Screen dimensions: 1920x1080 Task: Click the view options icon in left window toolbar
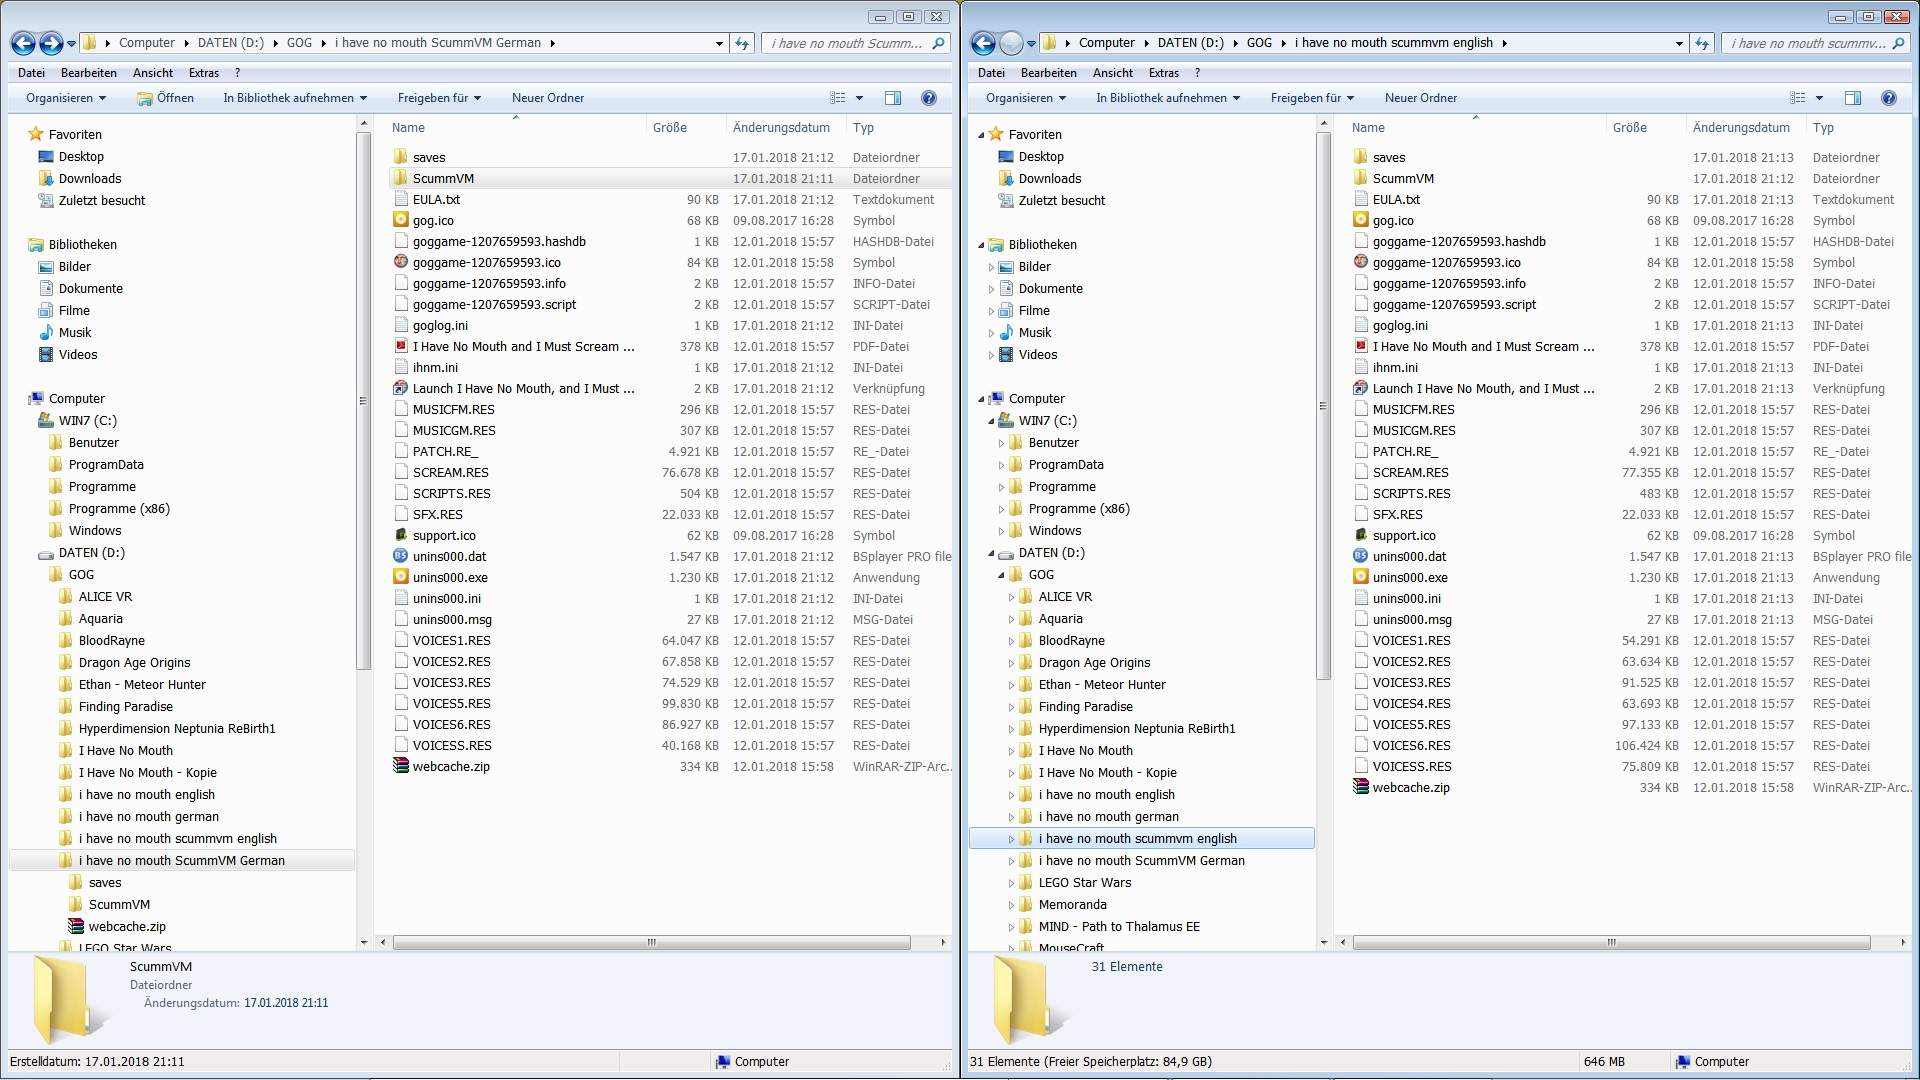(838, 98)
